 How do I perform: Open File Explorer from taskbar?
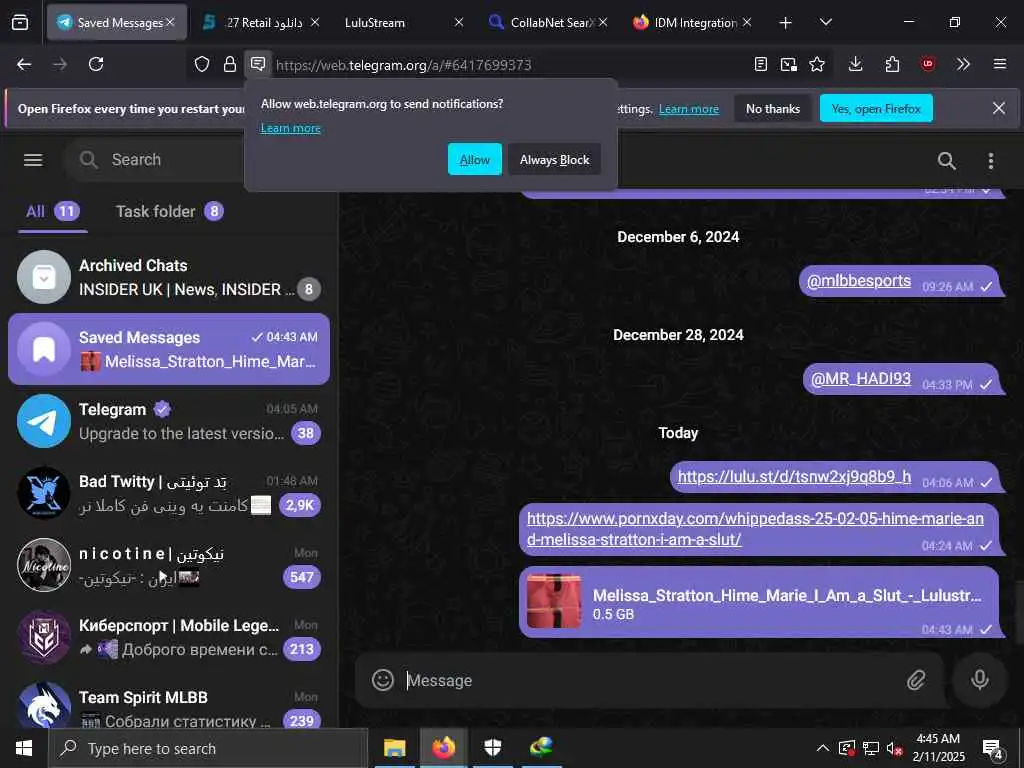click(394, 748)
